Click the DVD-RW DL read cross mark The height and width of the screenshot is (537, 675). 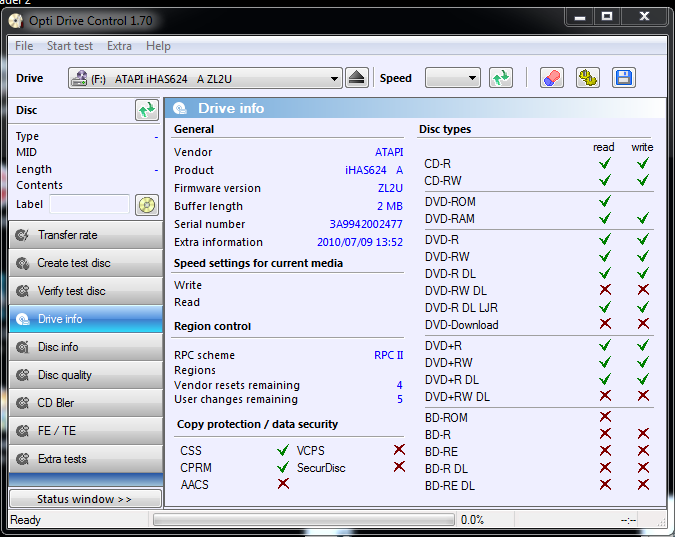click(605, 290)
